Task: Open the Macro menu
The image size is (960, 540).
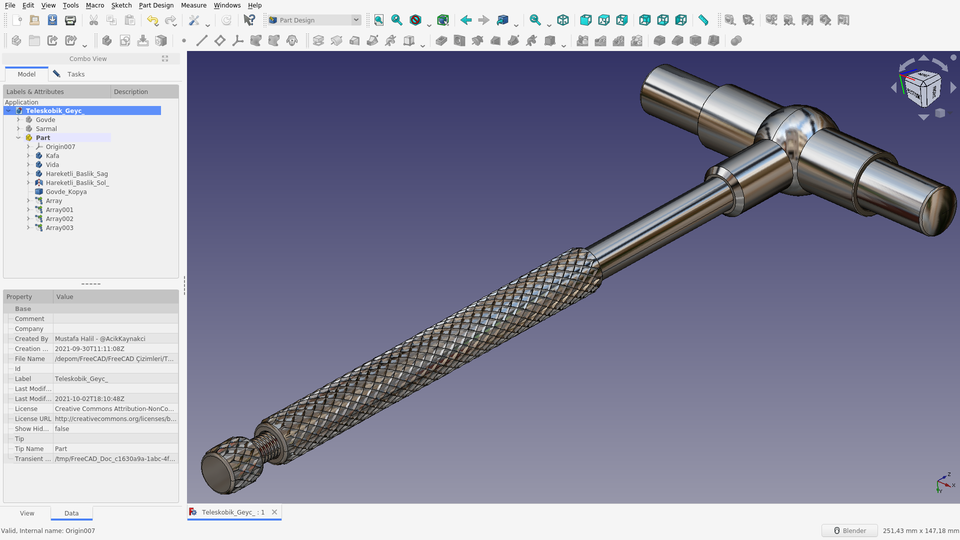Action: 95,6
